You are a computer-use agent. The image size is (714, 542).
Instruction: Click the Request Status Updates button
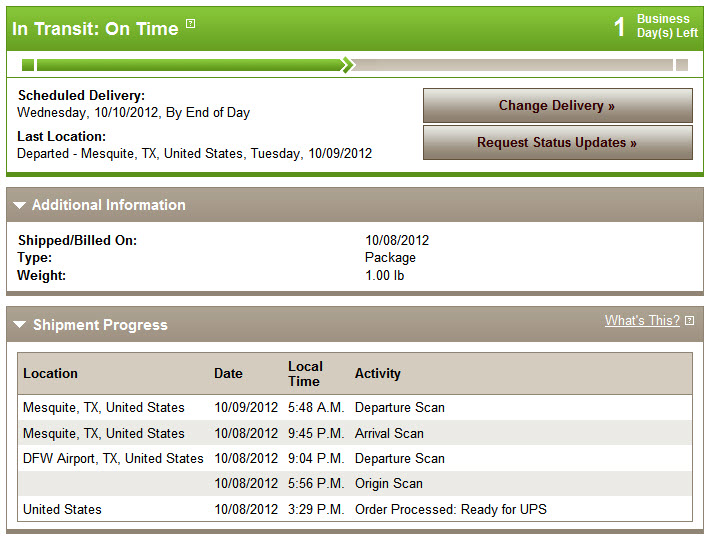[x=558, y=143]
